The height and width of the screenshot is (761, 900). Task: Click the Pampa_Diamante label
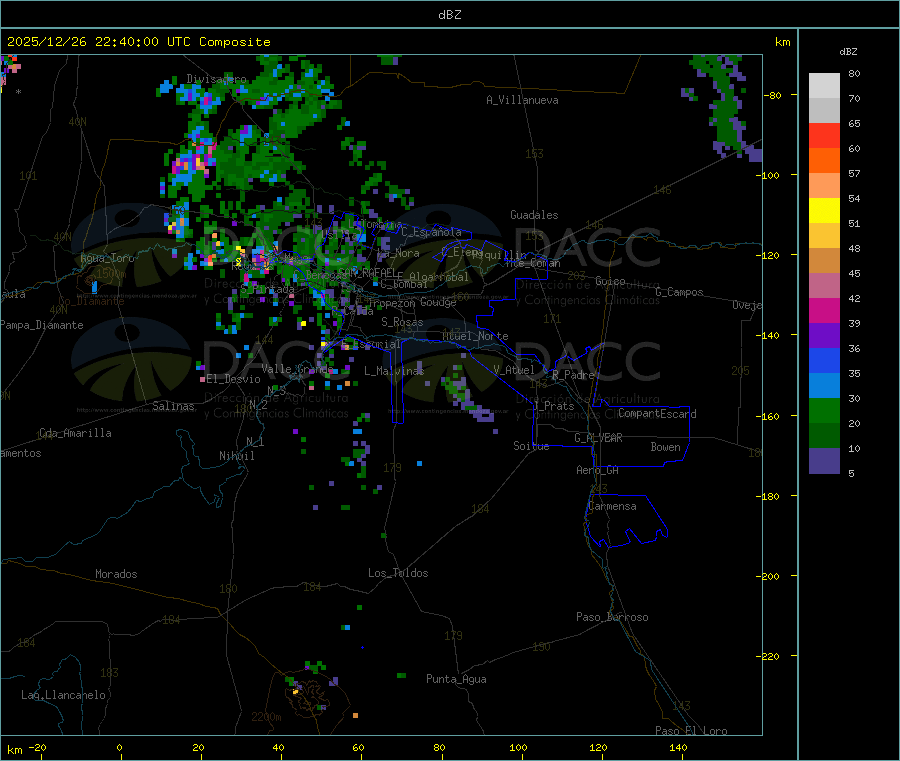42,325
